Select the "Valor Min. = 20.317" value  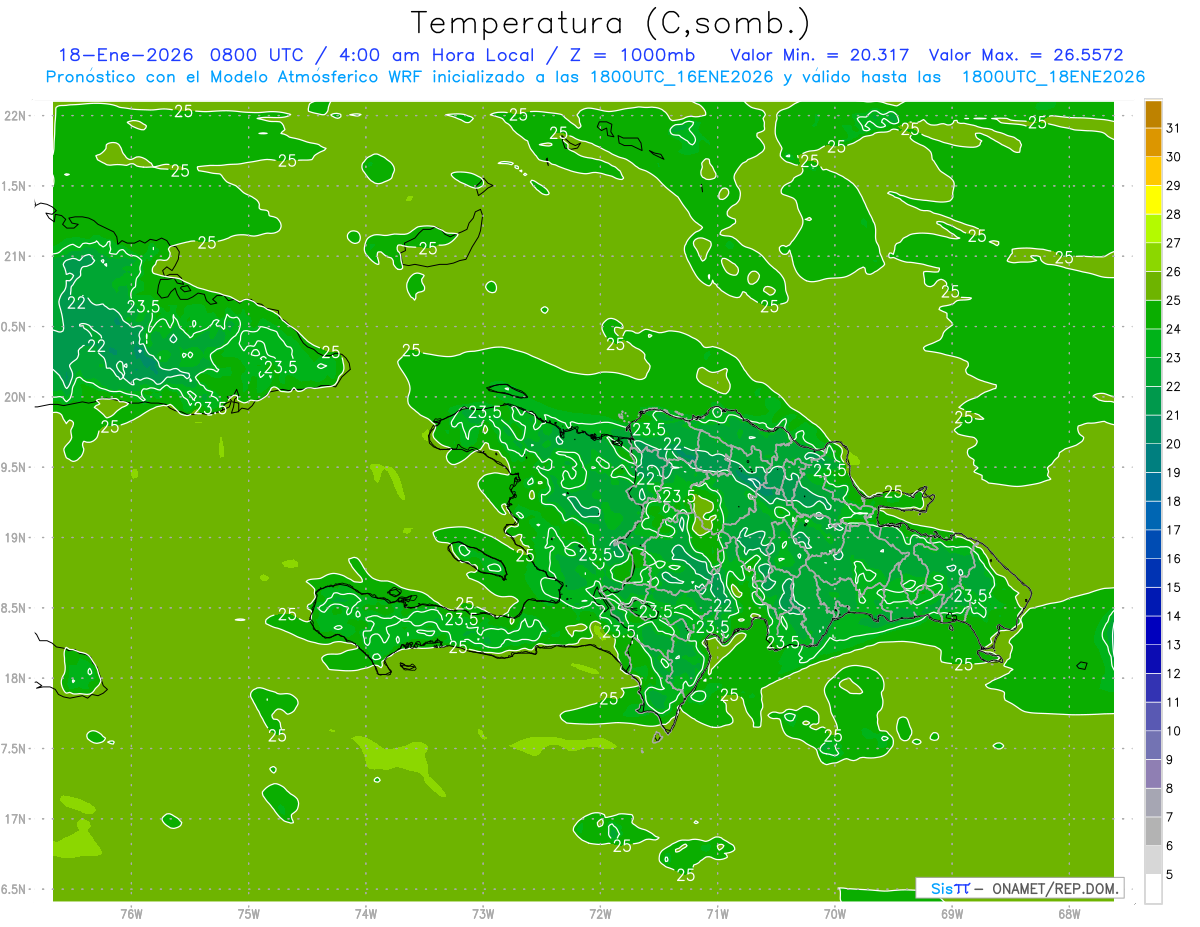tap(820, 54)
